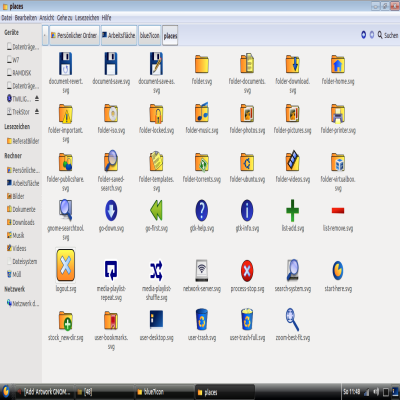Go to Persönlicher Ordner path button
Image resolution: width=400 pixels, height=400 pixels.
74,35
